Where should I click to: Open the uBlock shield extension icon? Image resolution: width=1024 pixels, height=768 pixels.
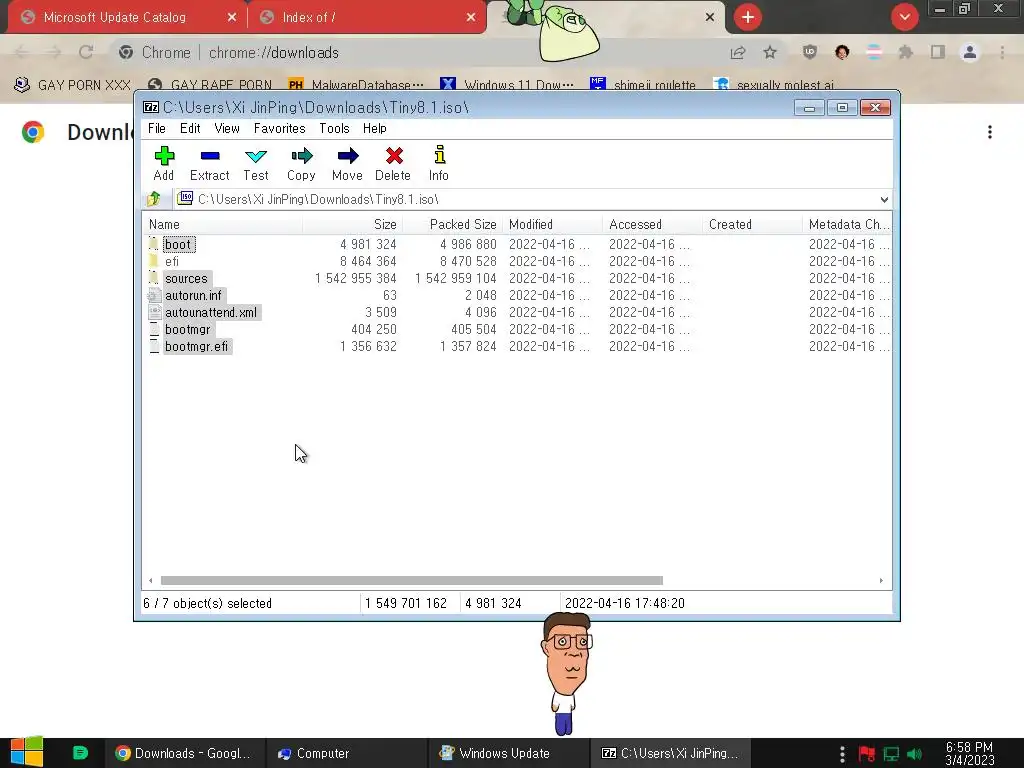[x=810, y=52]
